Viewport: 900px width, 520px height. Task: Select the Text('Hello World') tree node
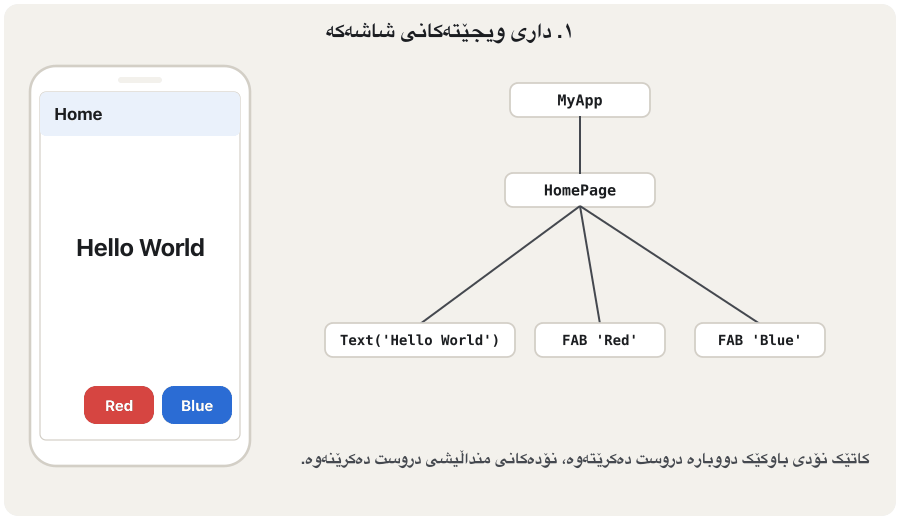point(420,340)
